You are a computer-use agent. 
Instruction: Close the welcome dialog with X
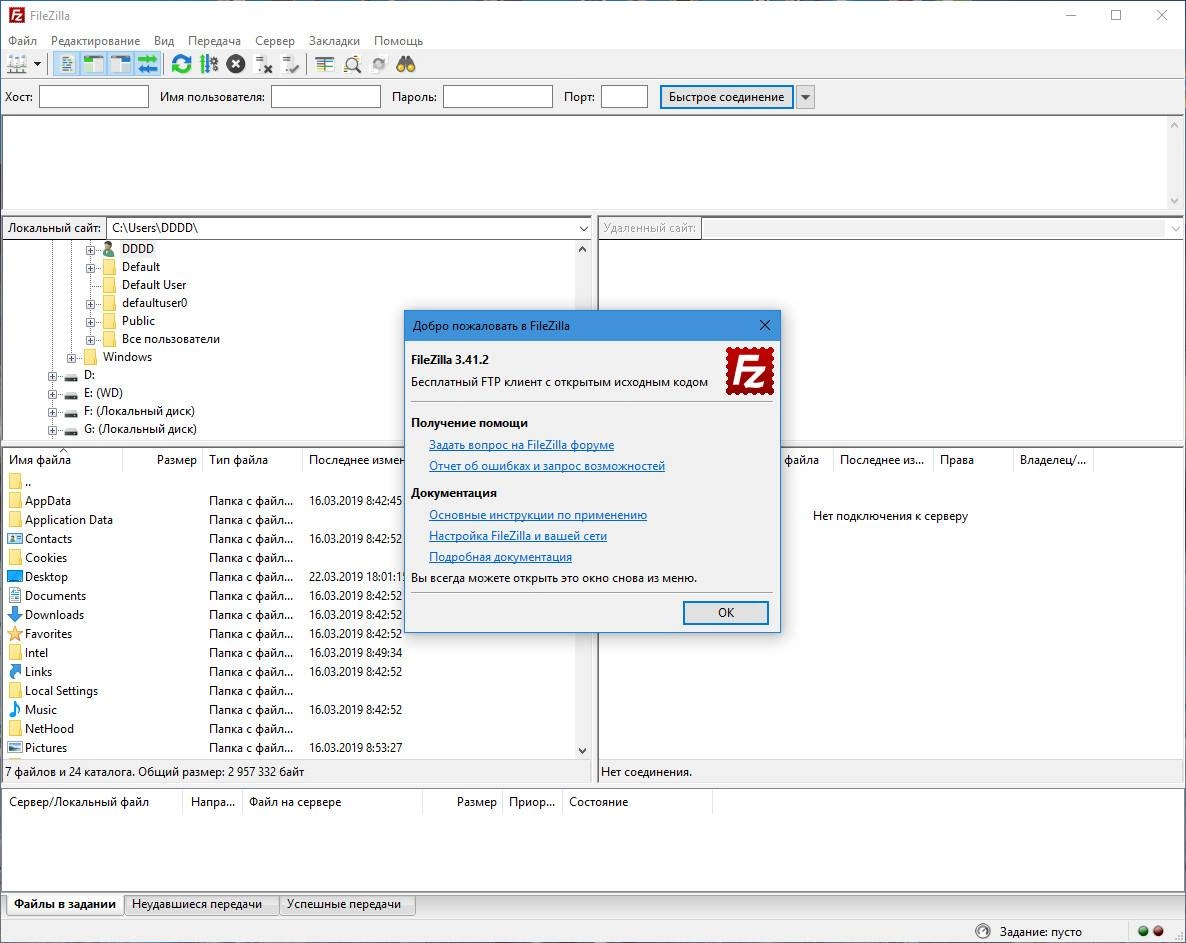click(x=765, y=325)
